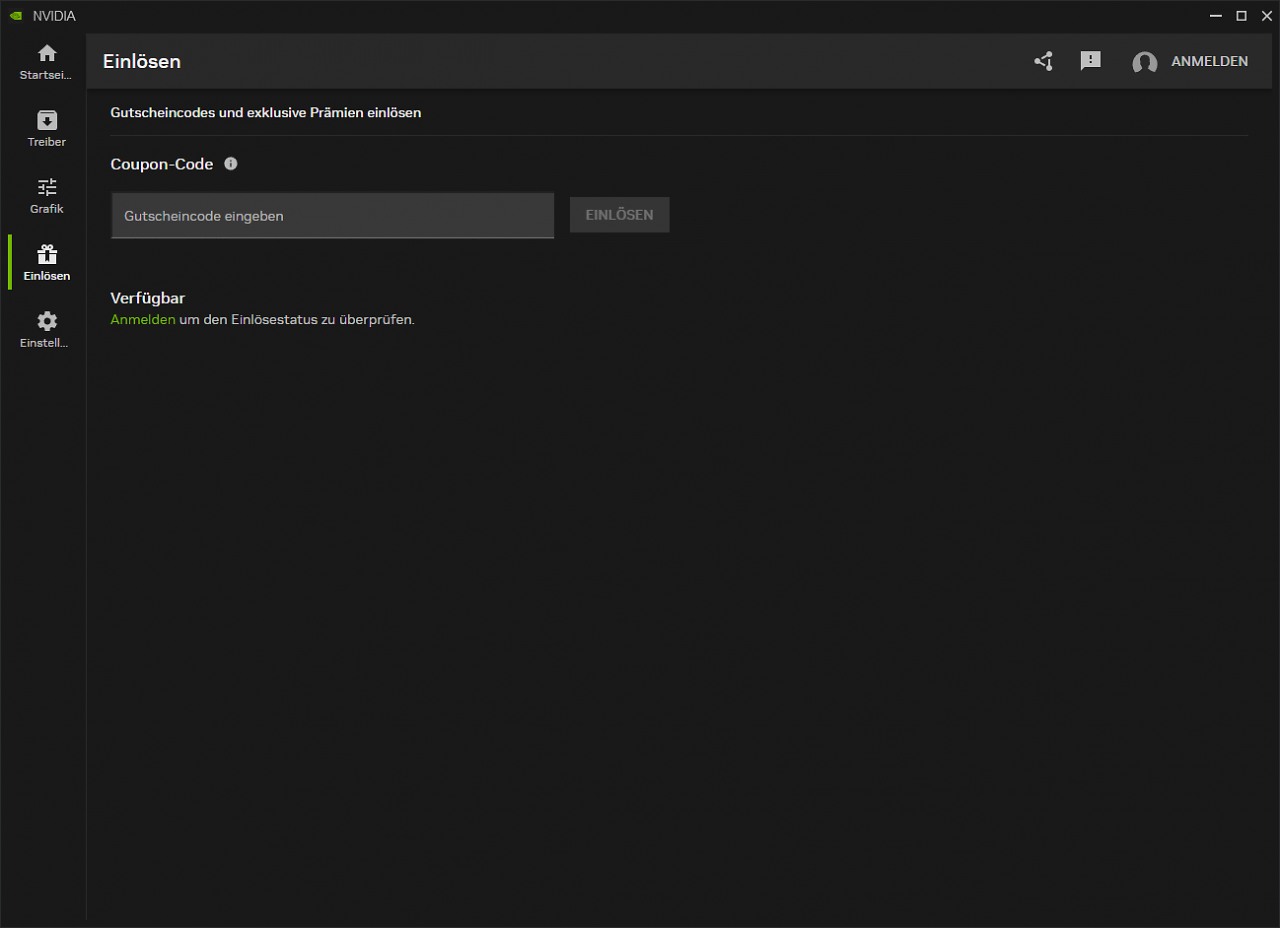This screenshot has height=928, width=1280.
Task: Click the NVIDIA logo in title bar
Action: [x=15, y=16]
